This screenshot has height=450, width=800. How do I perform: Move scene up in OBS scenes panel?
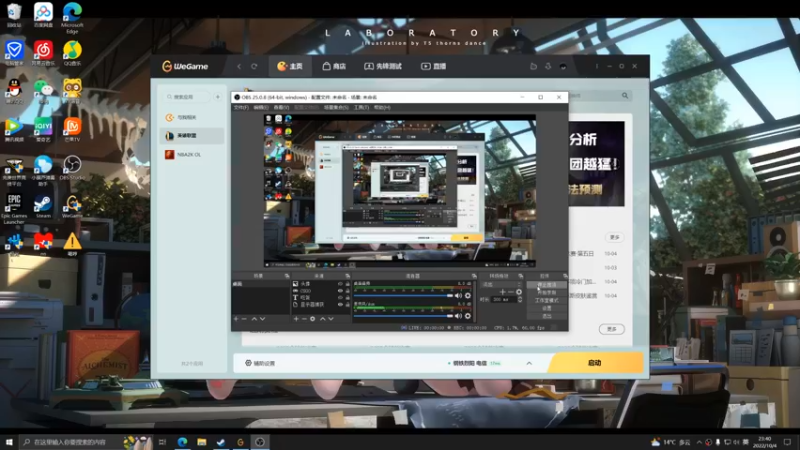(x=254, y=319)
